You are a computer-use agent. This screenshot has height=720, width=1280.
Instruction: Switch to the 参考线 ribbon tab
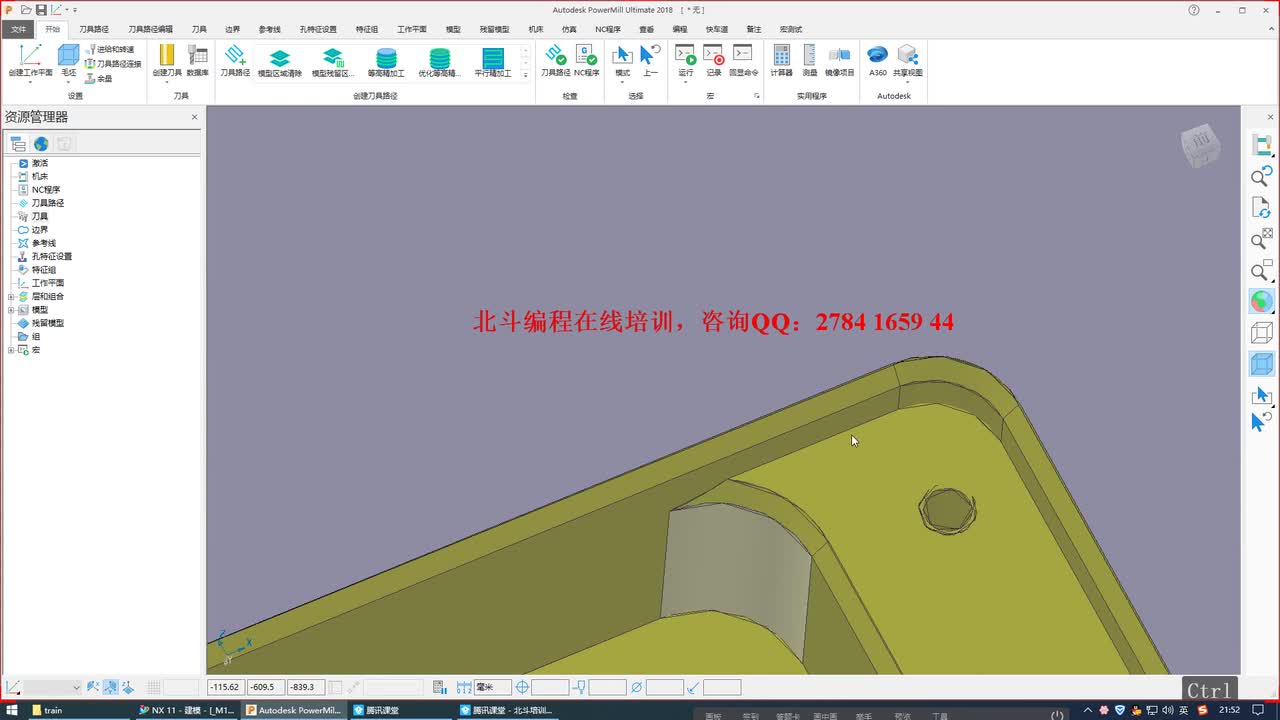click(269, 29)
